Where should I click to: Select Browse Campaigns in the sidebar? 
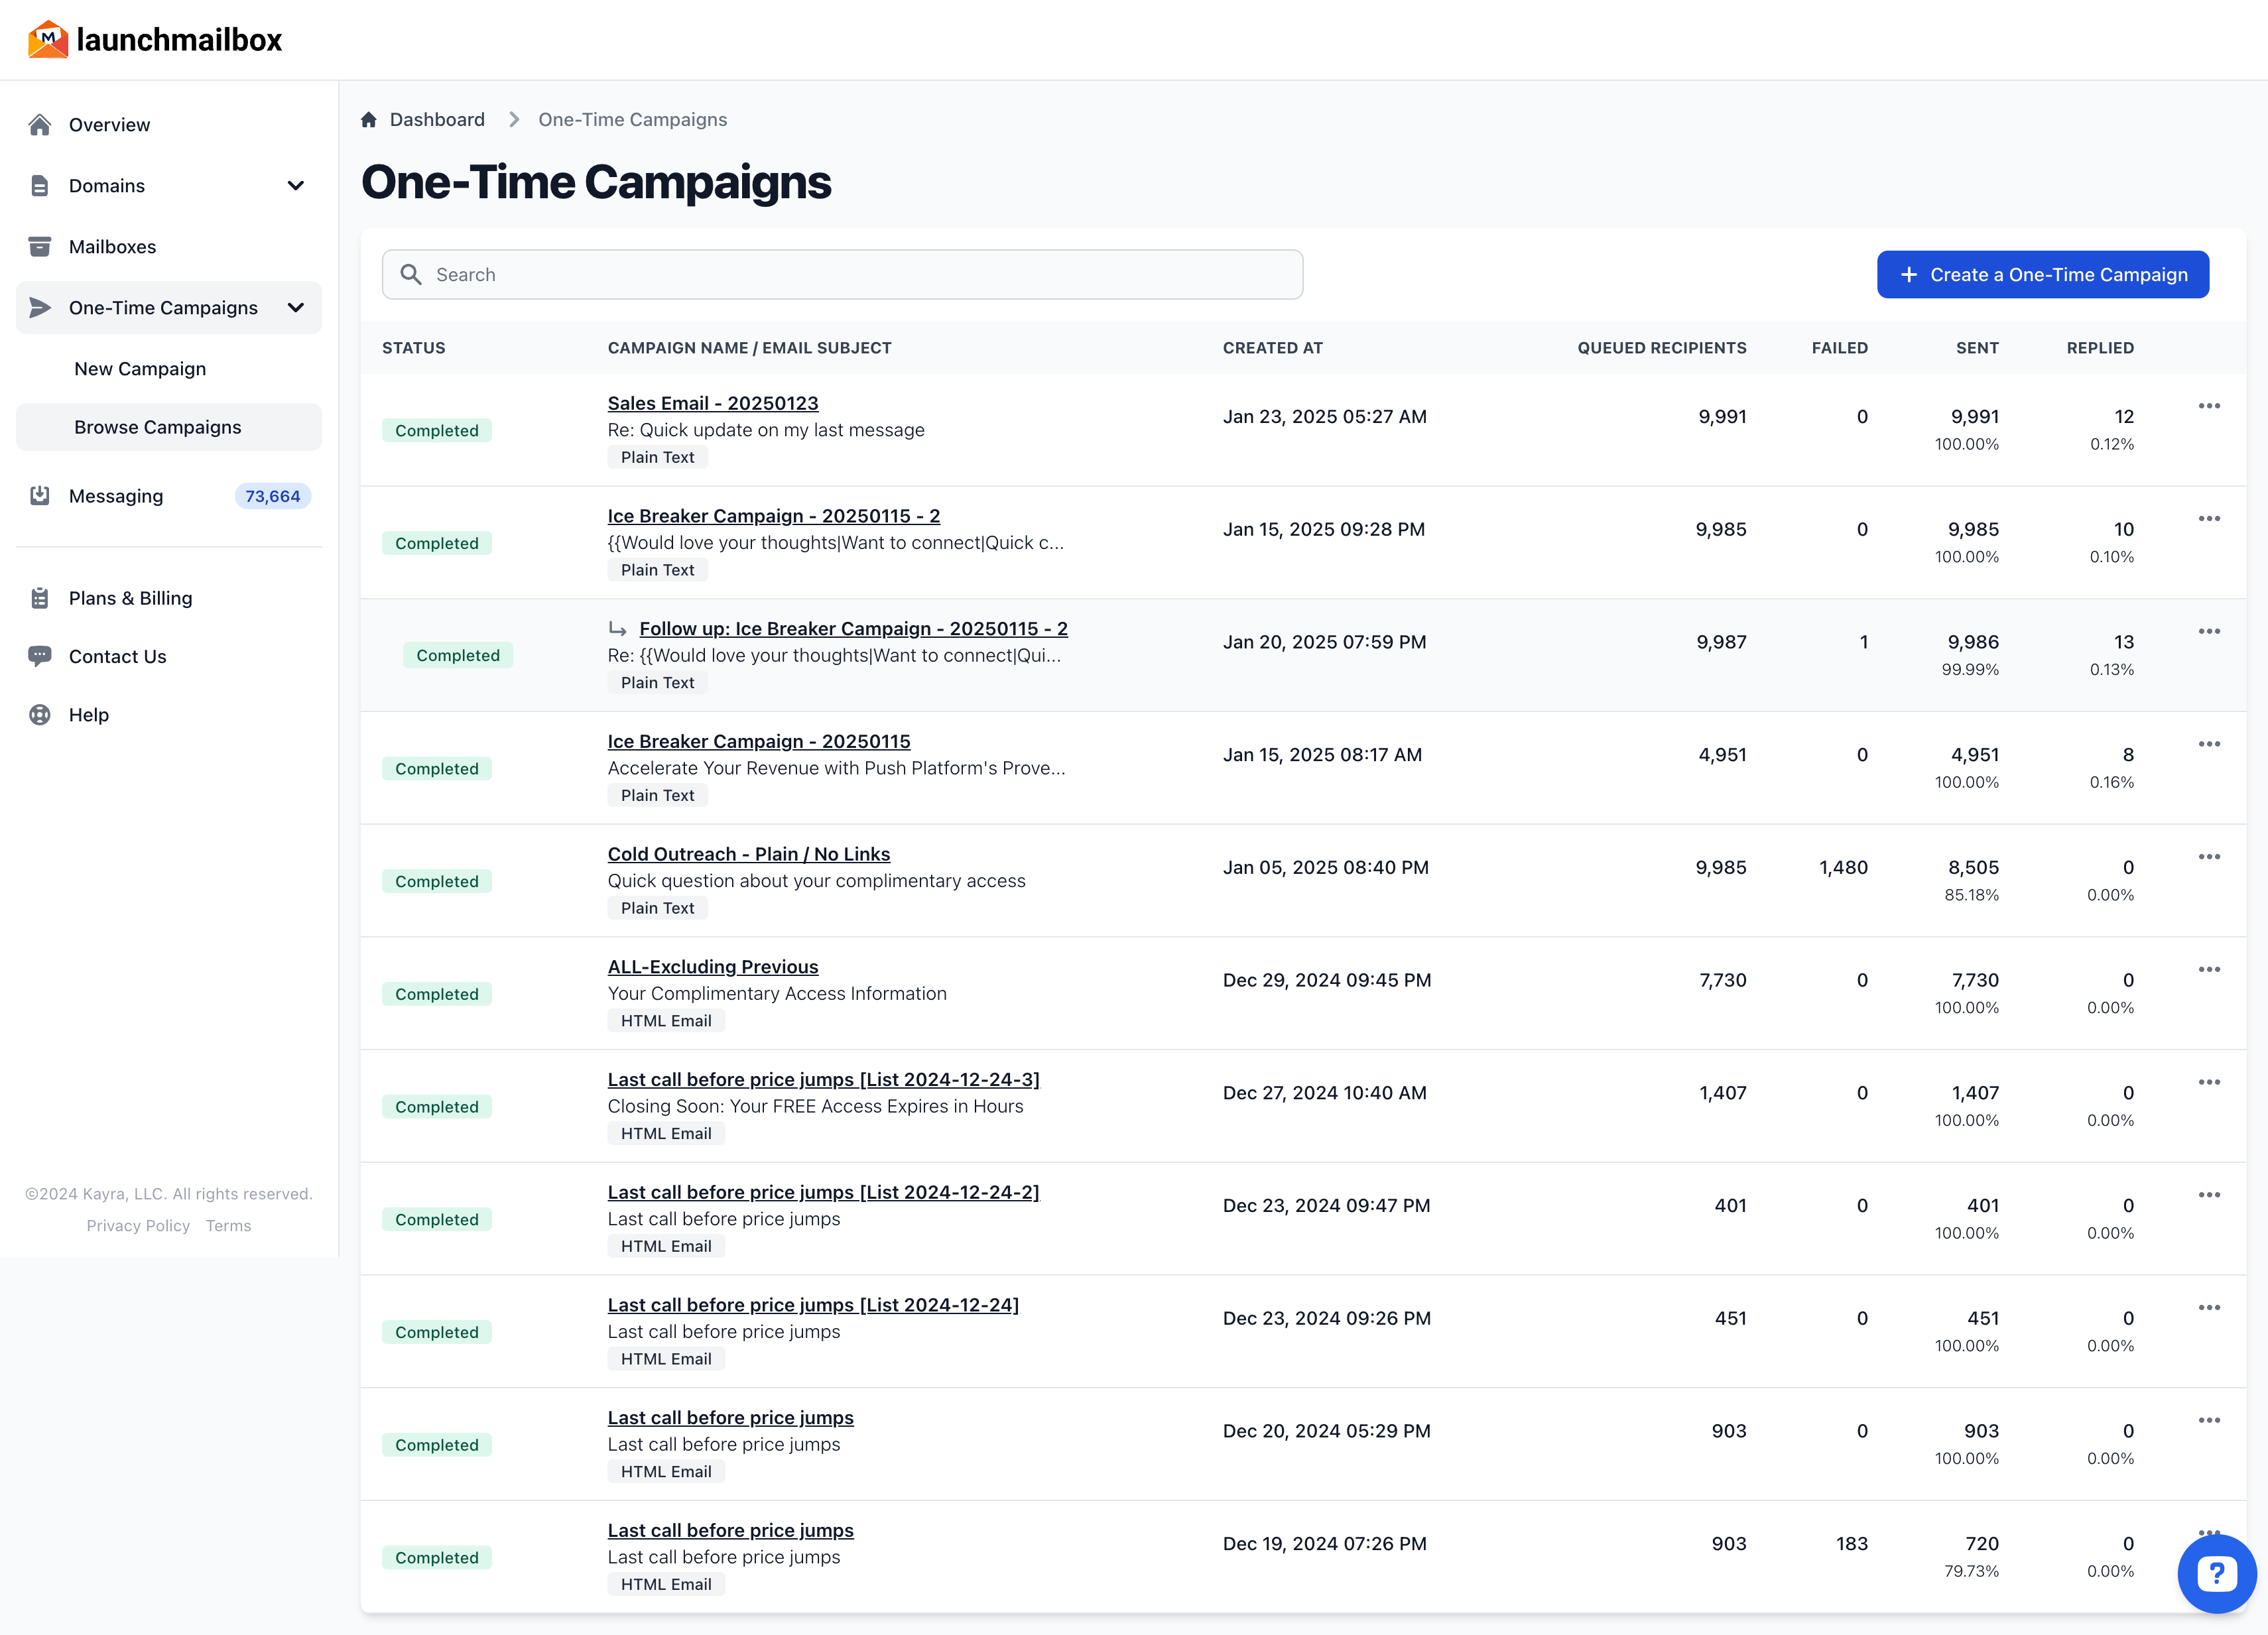pyautogui.click(x=157, y=426)
